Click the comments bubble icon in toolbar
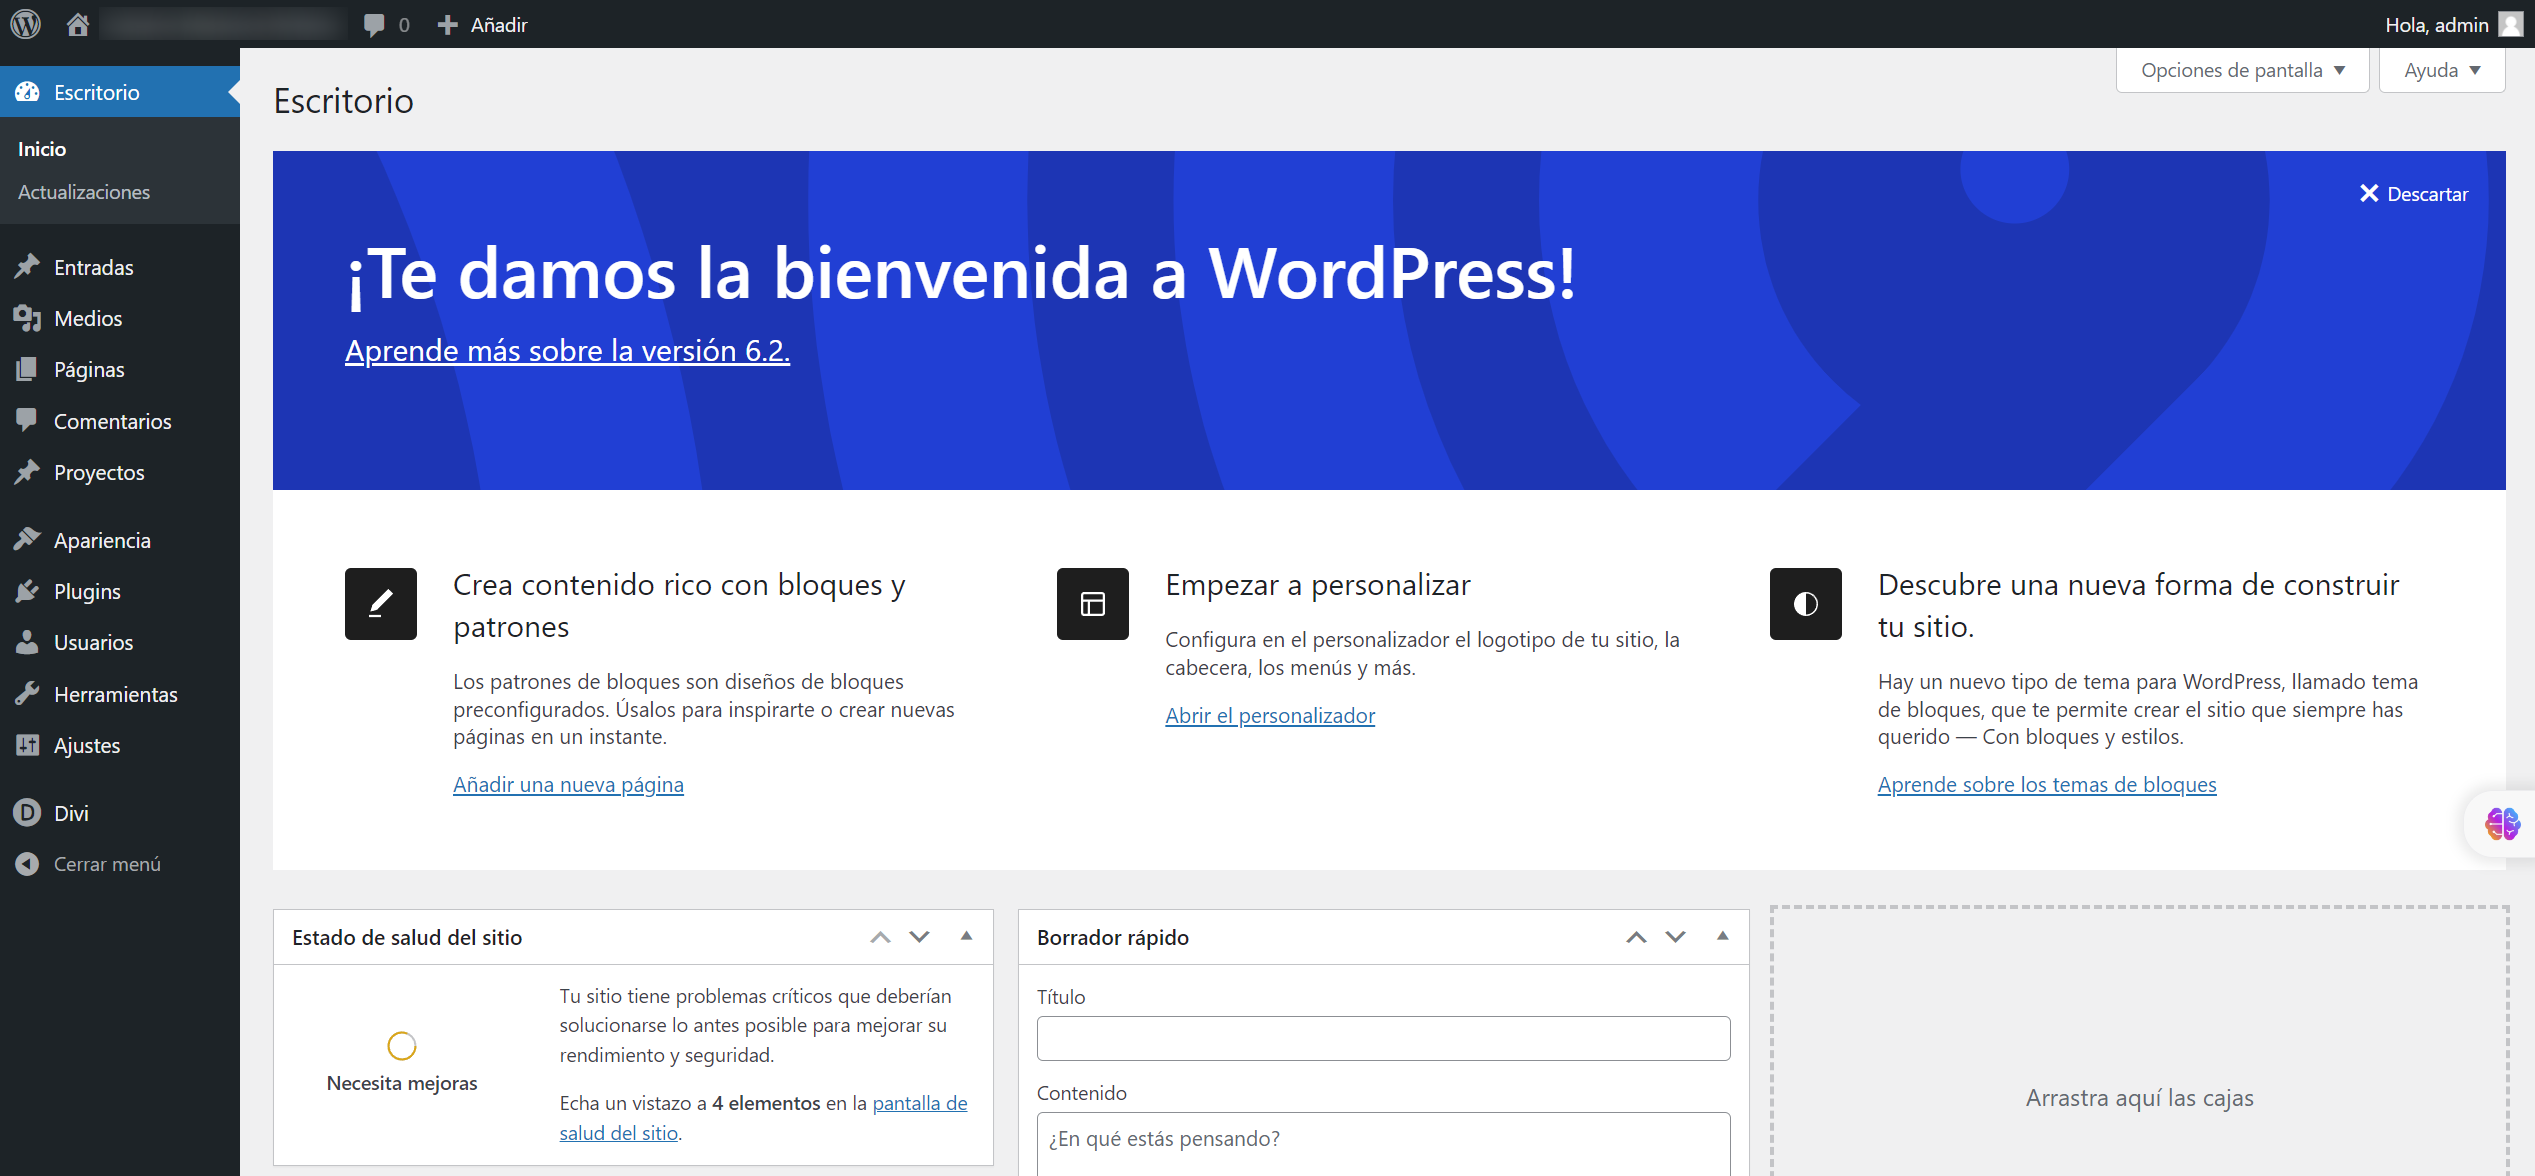Image resolution: width=2535 pixels, height=1176 pixels. pyautogui.click(x=375, y=25)
